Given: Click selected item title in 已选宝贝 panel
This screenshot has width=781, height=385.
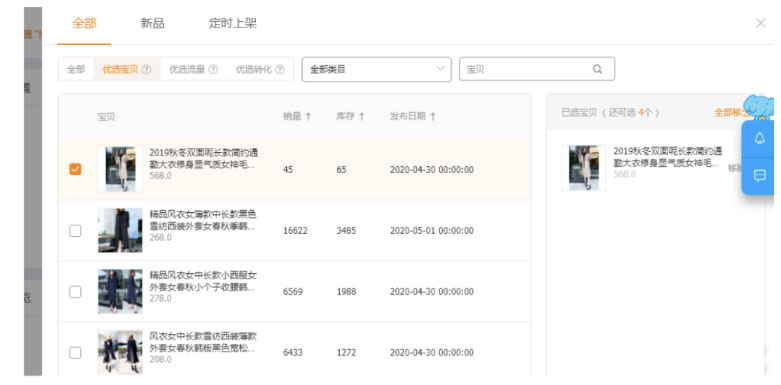Looking at the screenshot, I should 667,156.
